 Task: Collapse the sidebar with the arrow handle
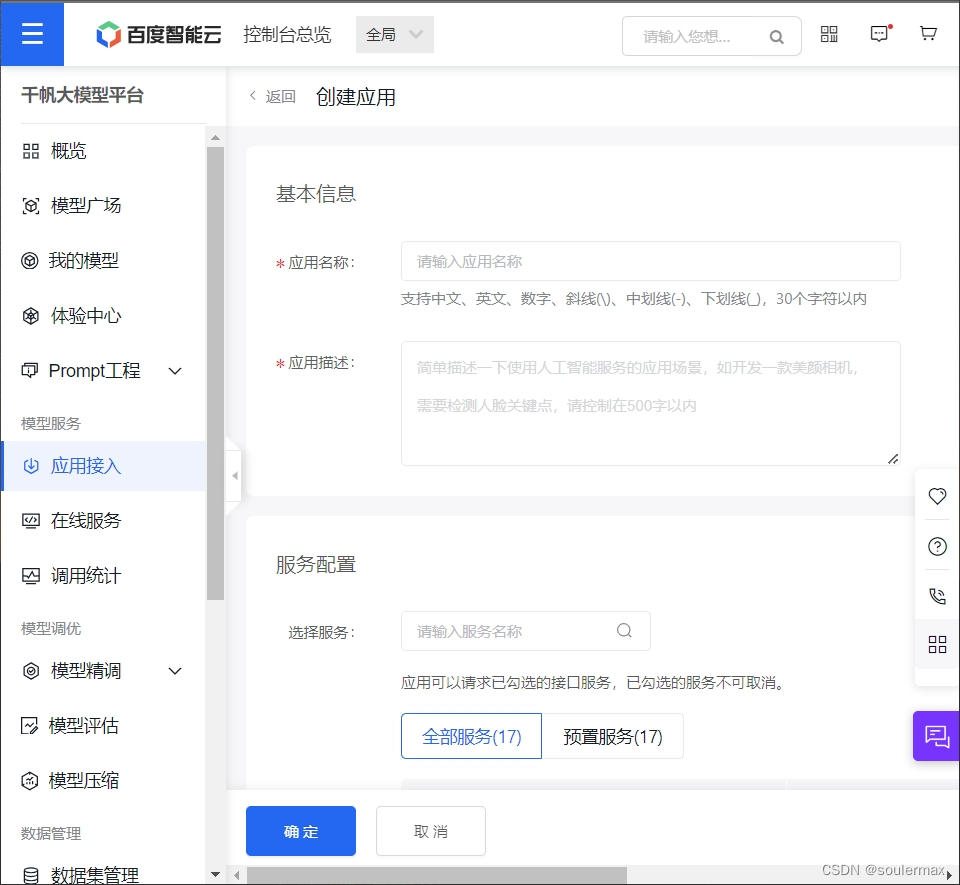234,476
